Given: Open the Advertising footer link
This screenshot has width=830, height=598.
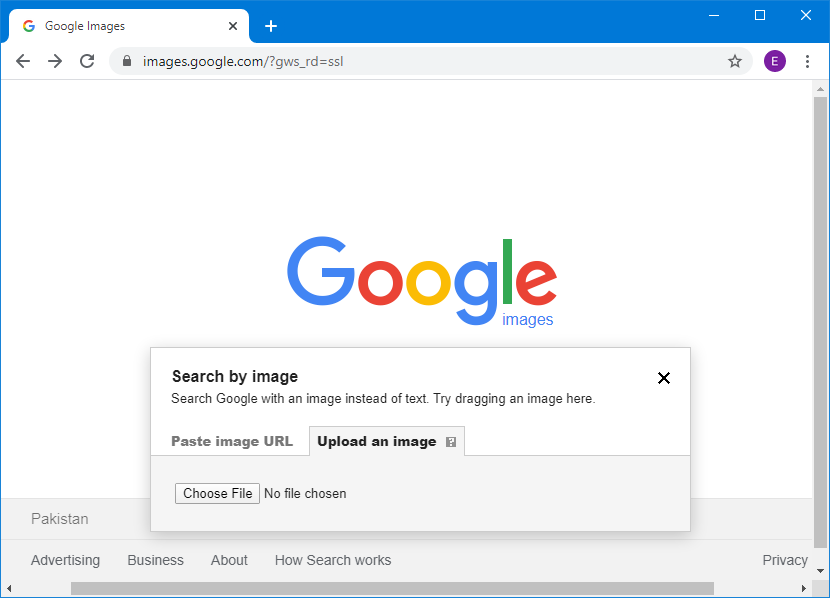Looking at the screenshot, I should [65, 560].
